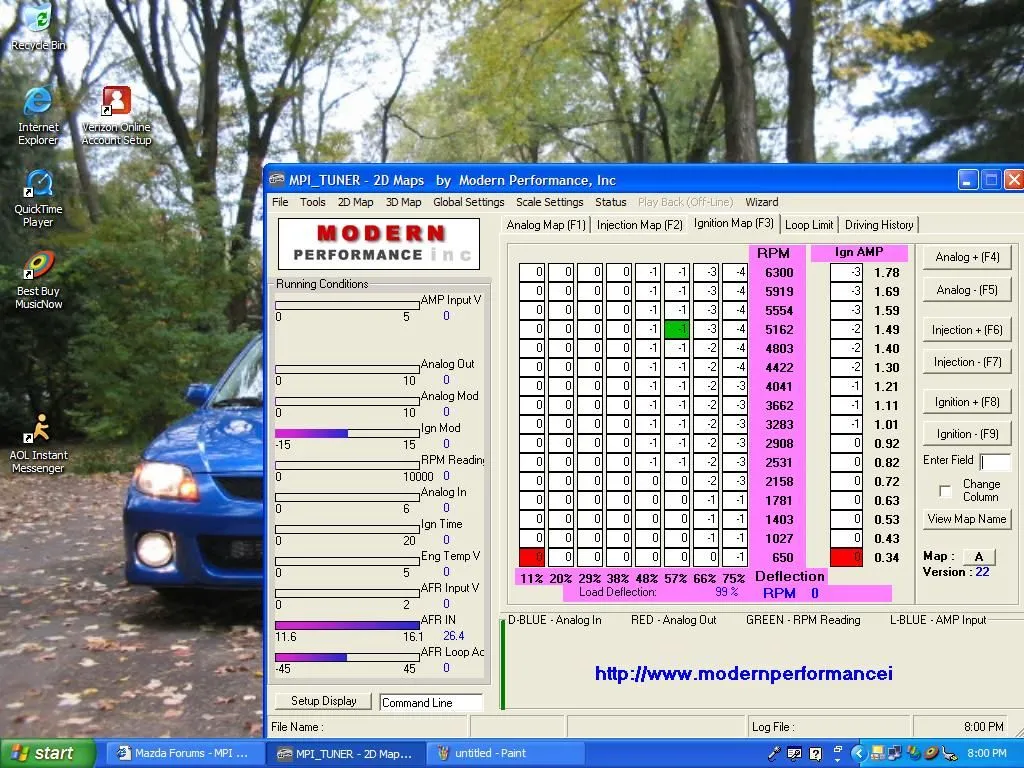Select the green highlighted map cell

[x=677, y=329]
